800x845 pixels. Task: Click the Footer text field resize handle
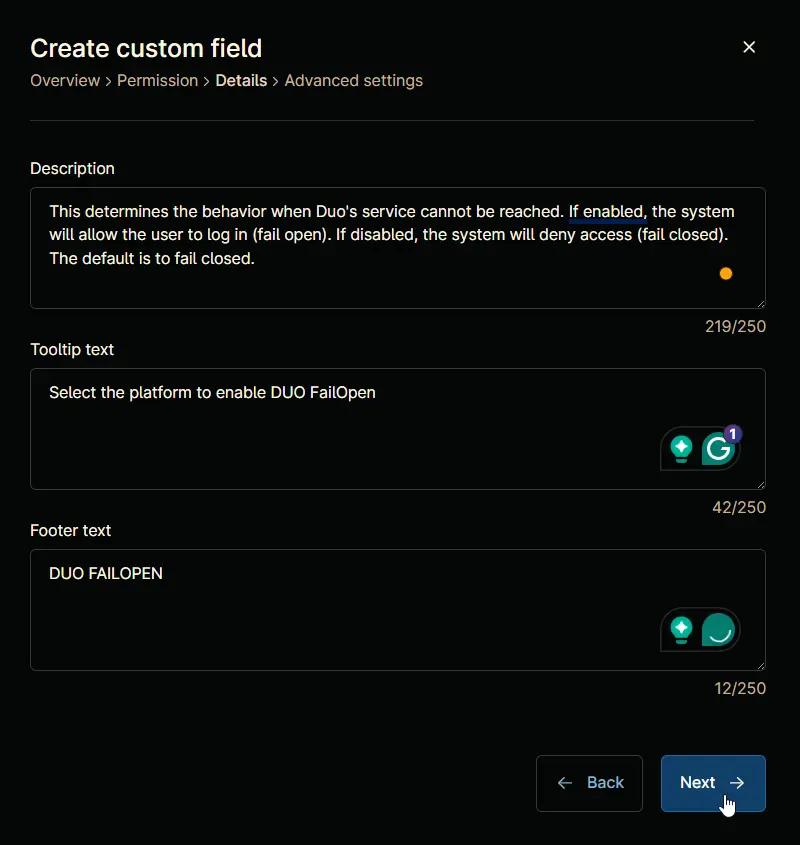click(761, 666)
